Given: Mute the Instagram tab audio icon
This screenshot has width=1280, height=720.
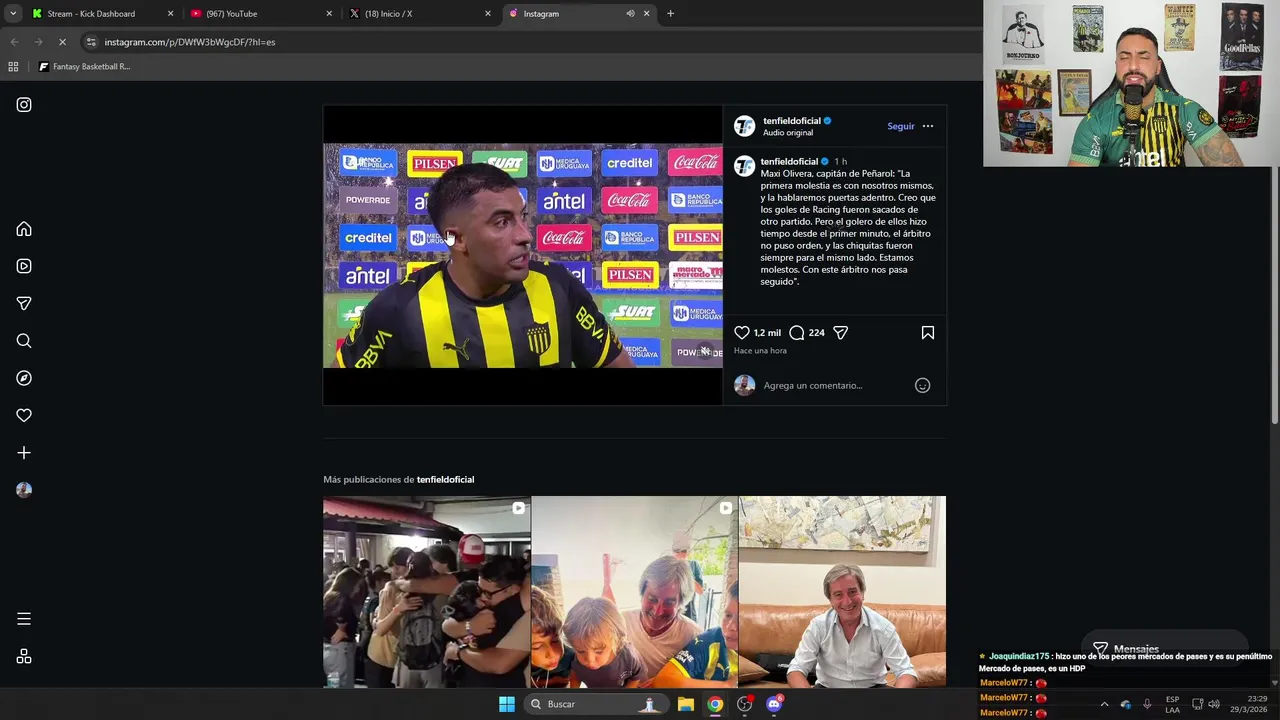Looking at the screenshot, I should (x=630, y=14).
